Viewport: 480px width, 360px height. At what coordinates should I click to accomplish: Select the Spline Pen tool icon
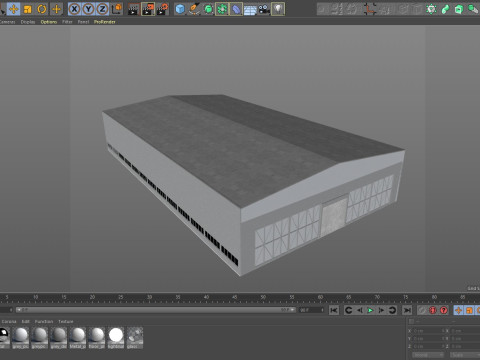coord(194,9)
